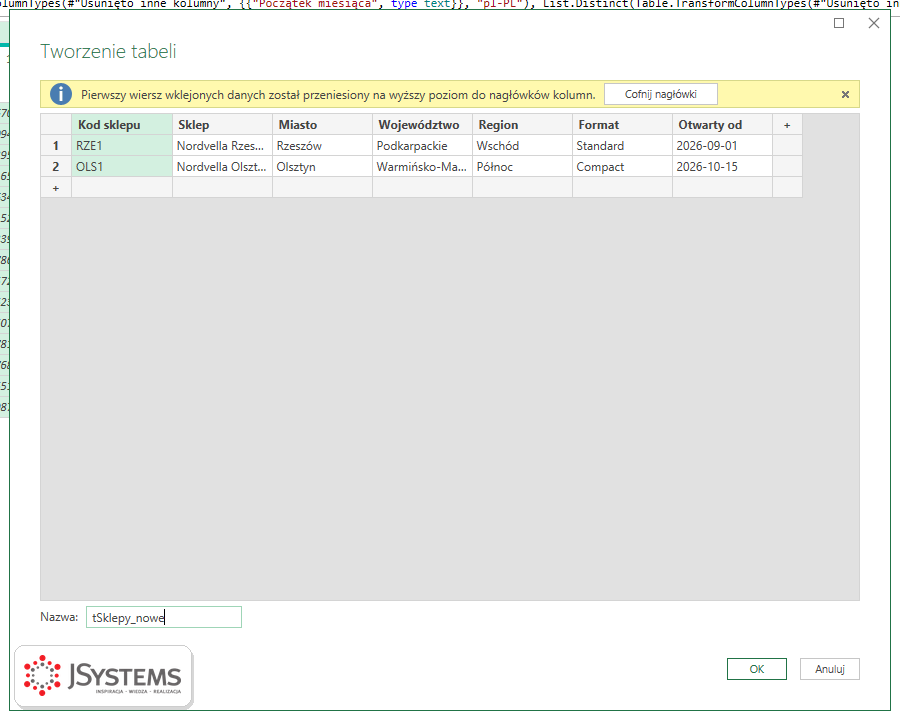Click the blue info icon in banner
The height and width of the screenshot is (720, 900).
tap(61, 94)
